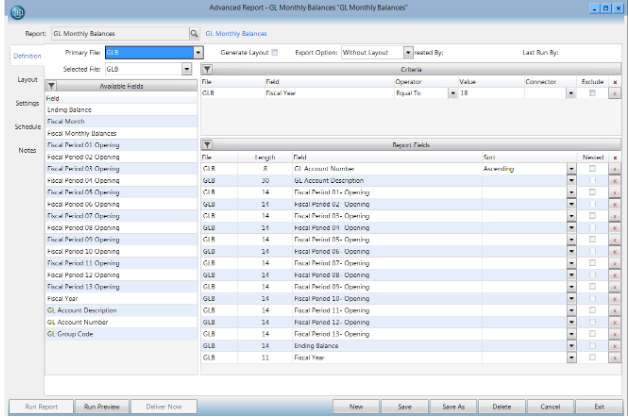The height and width of the screenshot is (417, 628).
Task: Expand the Export Option dropdown
Action: point(408,51)
